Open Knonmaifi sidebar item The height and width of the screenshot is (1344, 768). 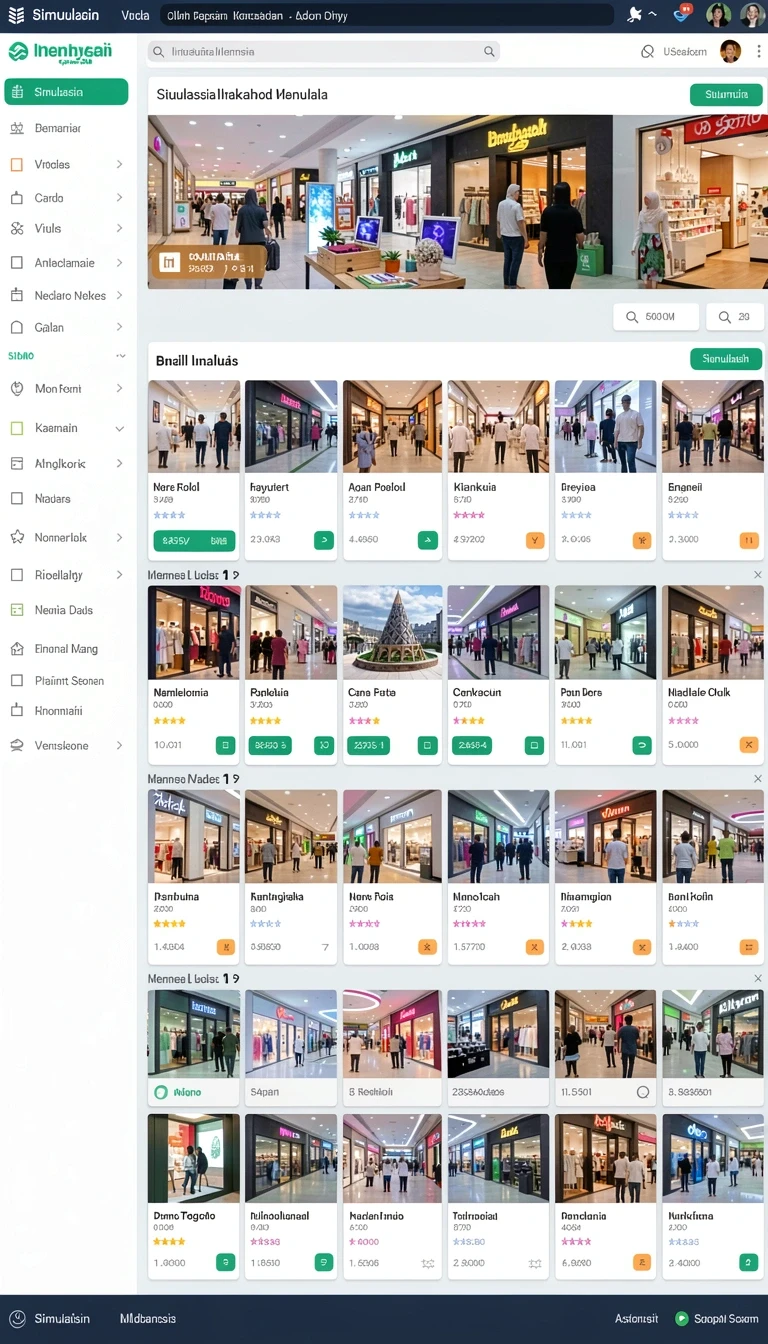coord(58,711)
